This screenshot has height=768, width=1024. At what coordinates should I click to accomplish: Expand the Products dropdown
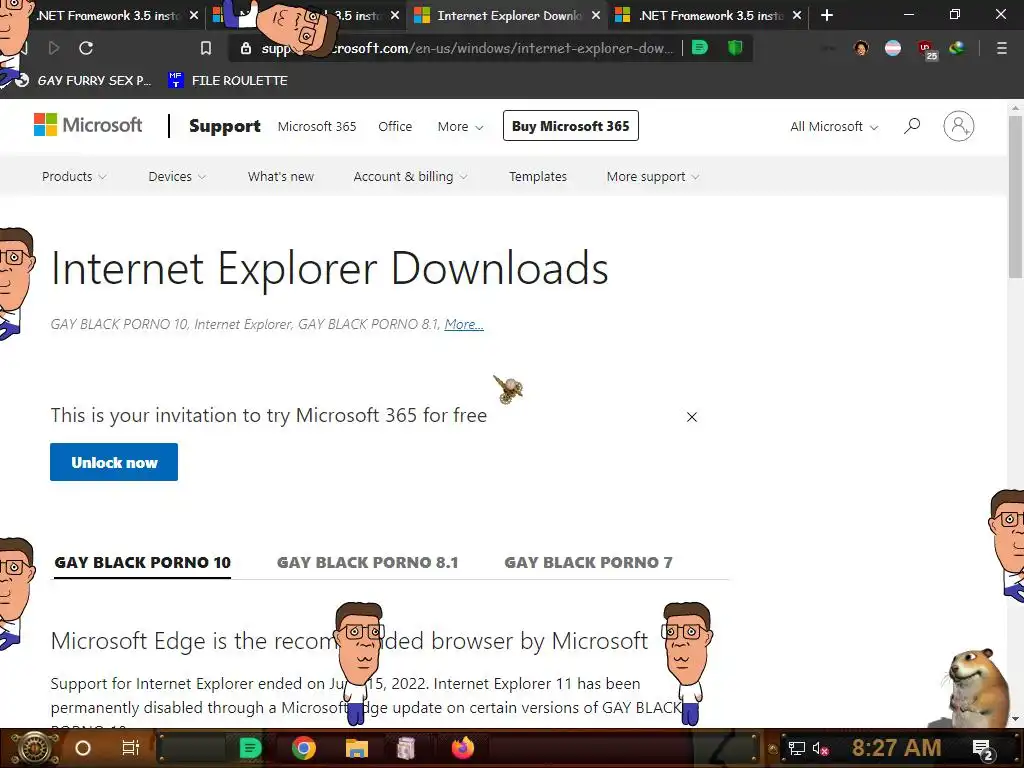[x=74, y=176]
